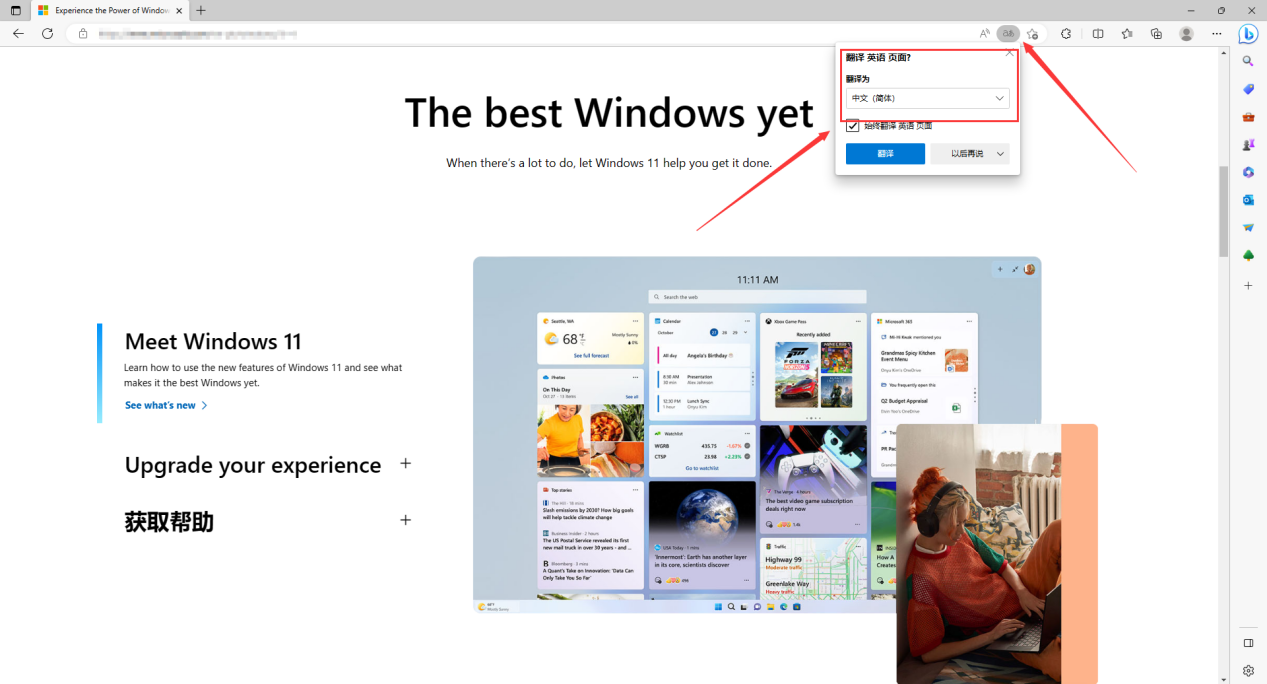Close the translate popup
Viewport: 1267px width, 684px height.
(1009, 52)
